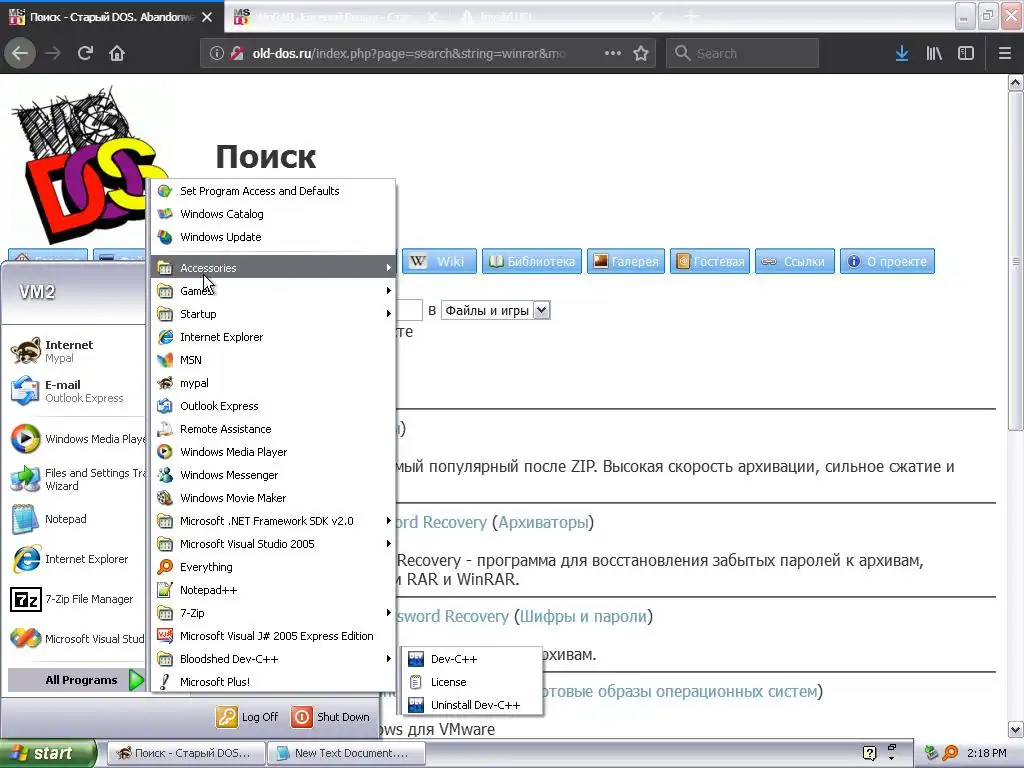The width and height of the screenshot is (1024, 768).
Task: Click the browser Search input field
Action: (x=742, y=53)
